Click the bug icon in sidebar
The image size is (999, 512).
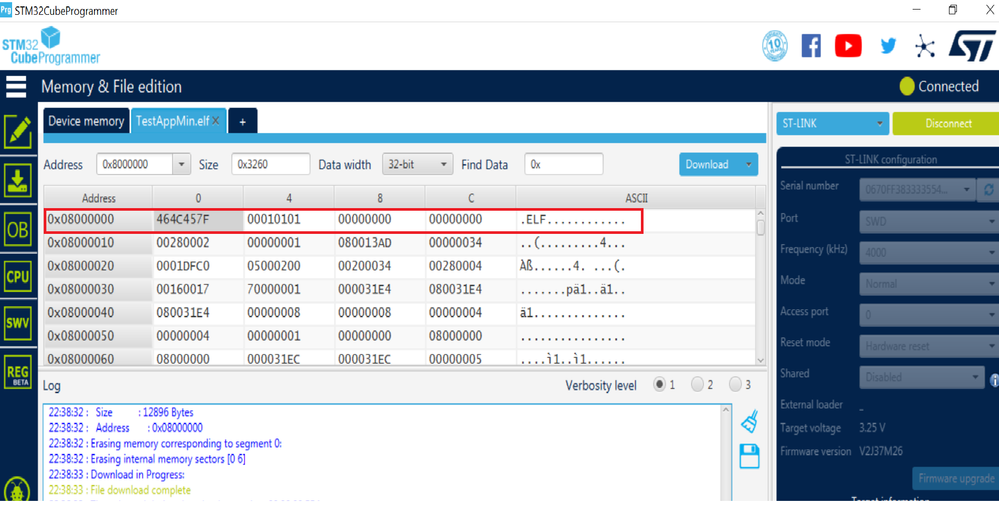point(17,490)
